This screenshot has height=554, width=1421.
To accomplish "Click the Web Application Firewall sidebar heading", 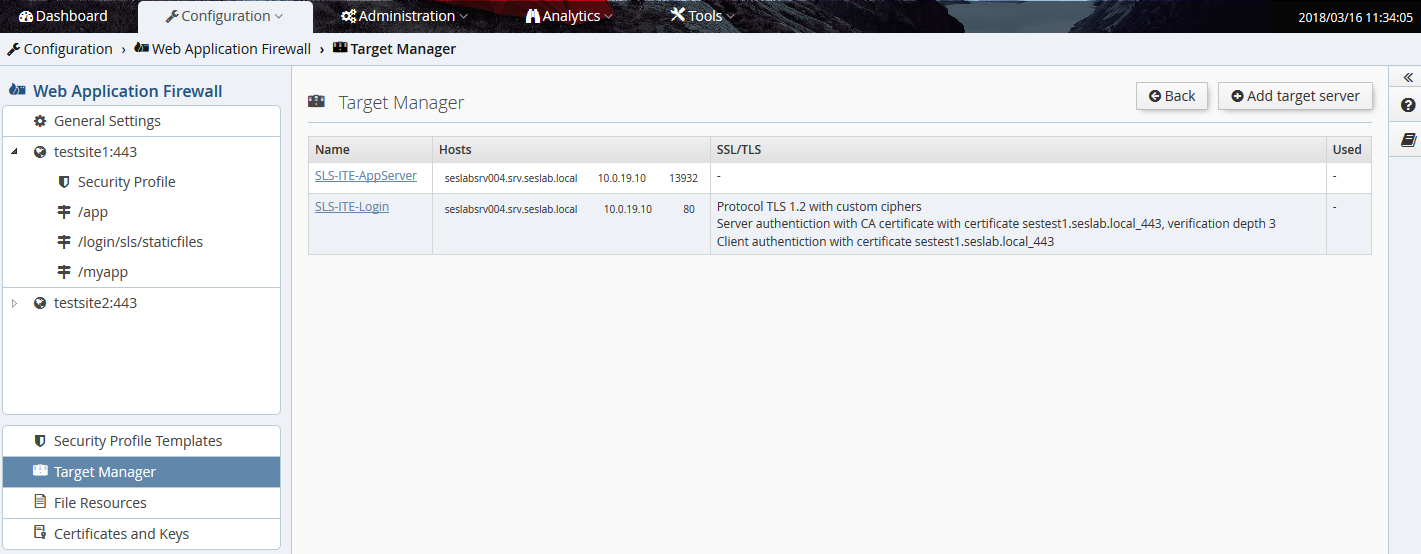I will coord(127,91).
